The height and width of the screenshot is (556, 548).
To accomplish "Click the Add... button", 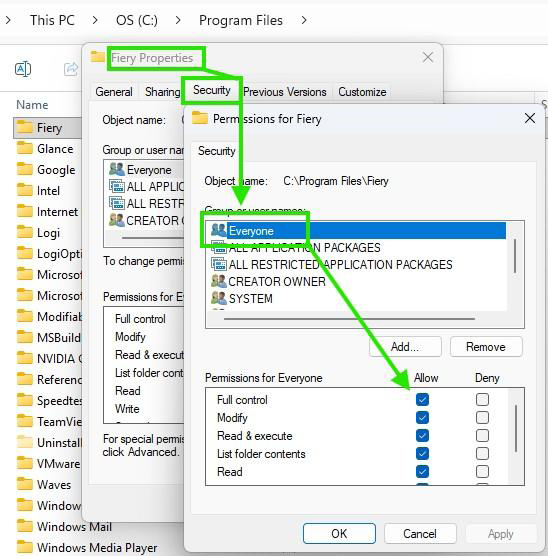I will 405,346.
